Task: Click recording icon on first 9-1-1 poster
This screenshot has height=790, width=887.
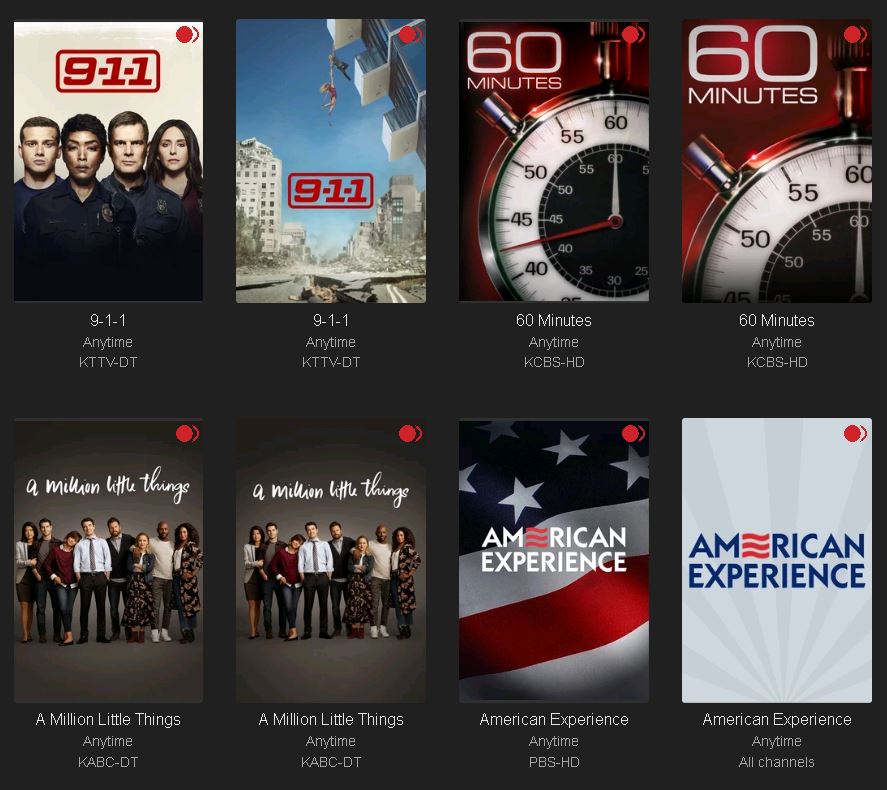Action: click(187, 34)
